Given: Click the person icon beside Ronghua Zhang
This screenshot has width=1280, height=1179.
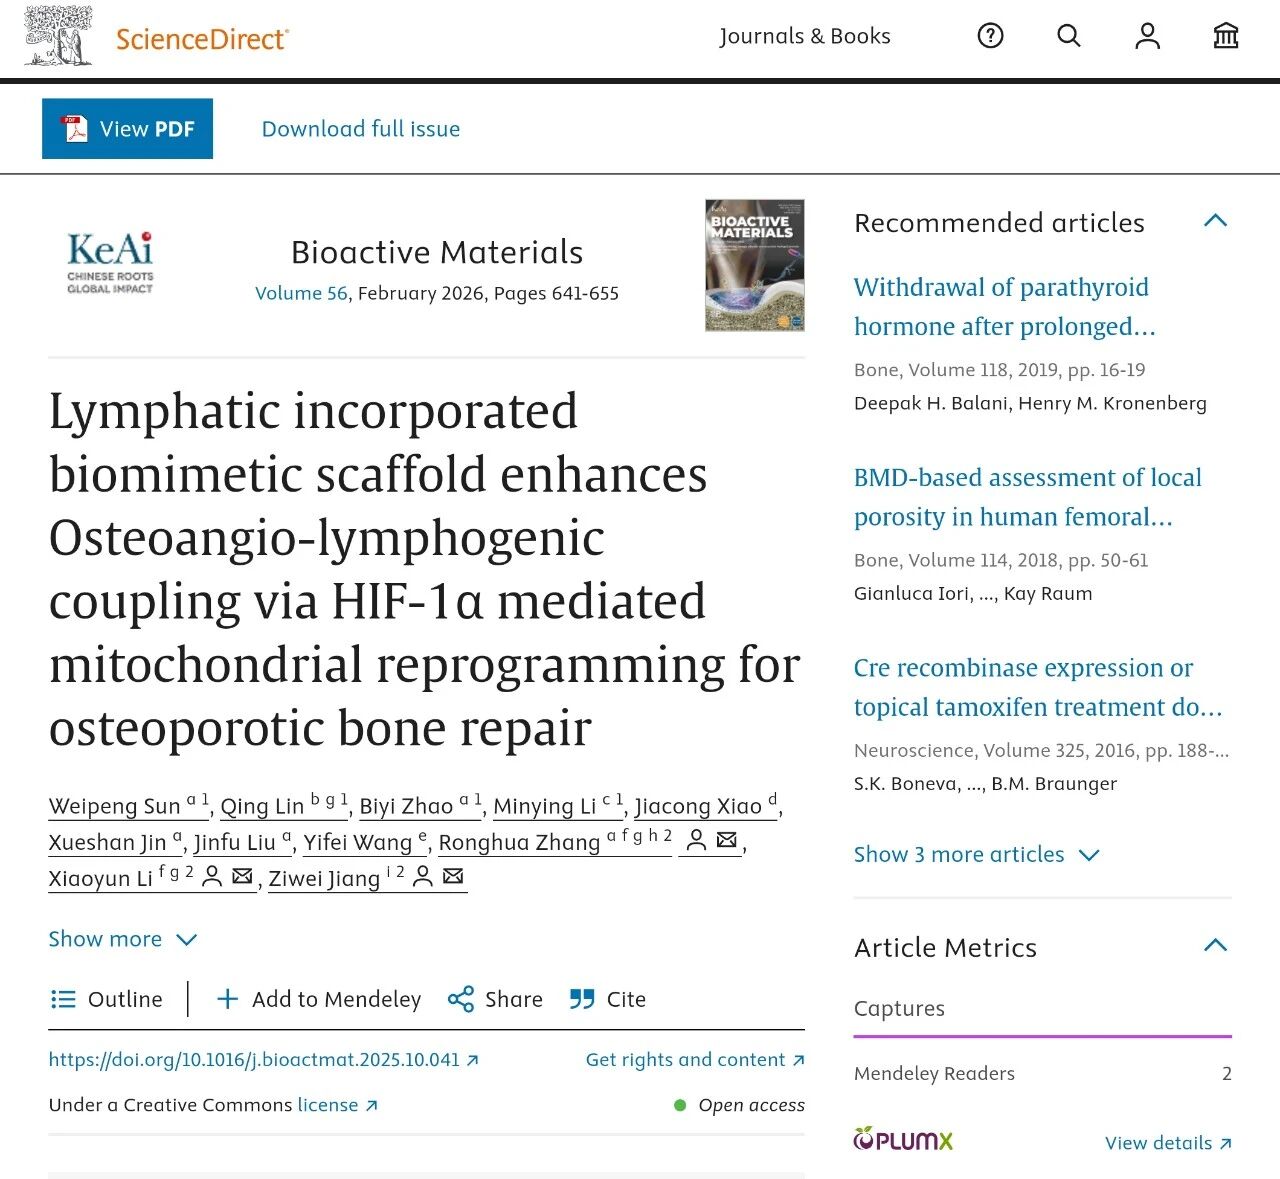Looking at the screenshot, I should (697, 841).
